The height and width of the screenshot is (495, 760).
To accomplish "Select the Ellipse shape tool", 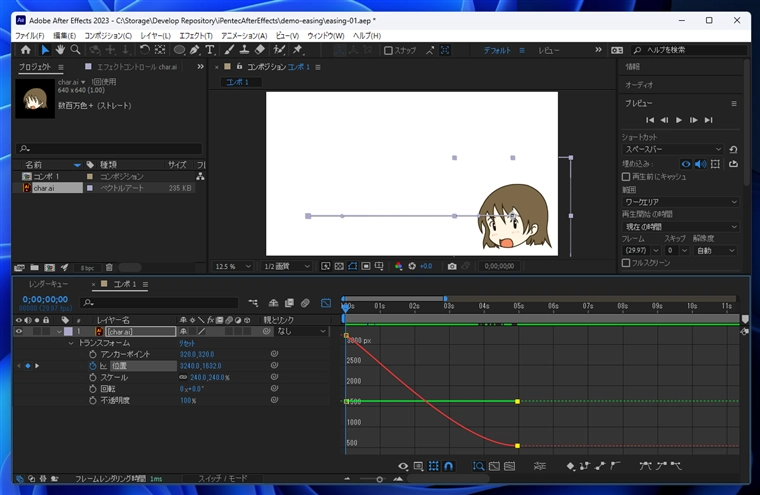I will [179, 49].
